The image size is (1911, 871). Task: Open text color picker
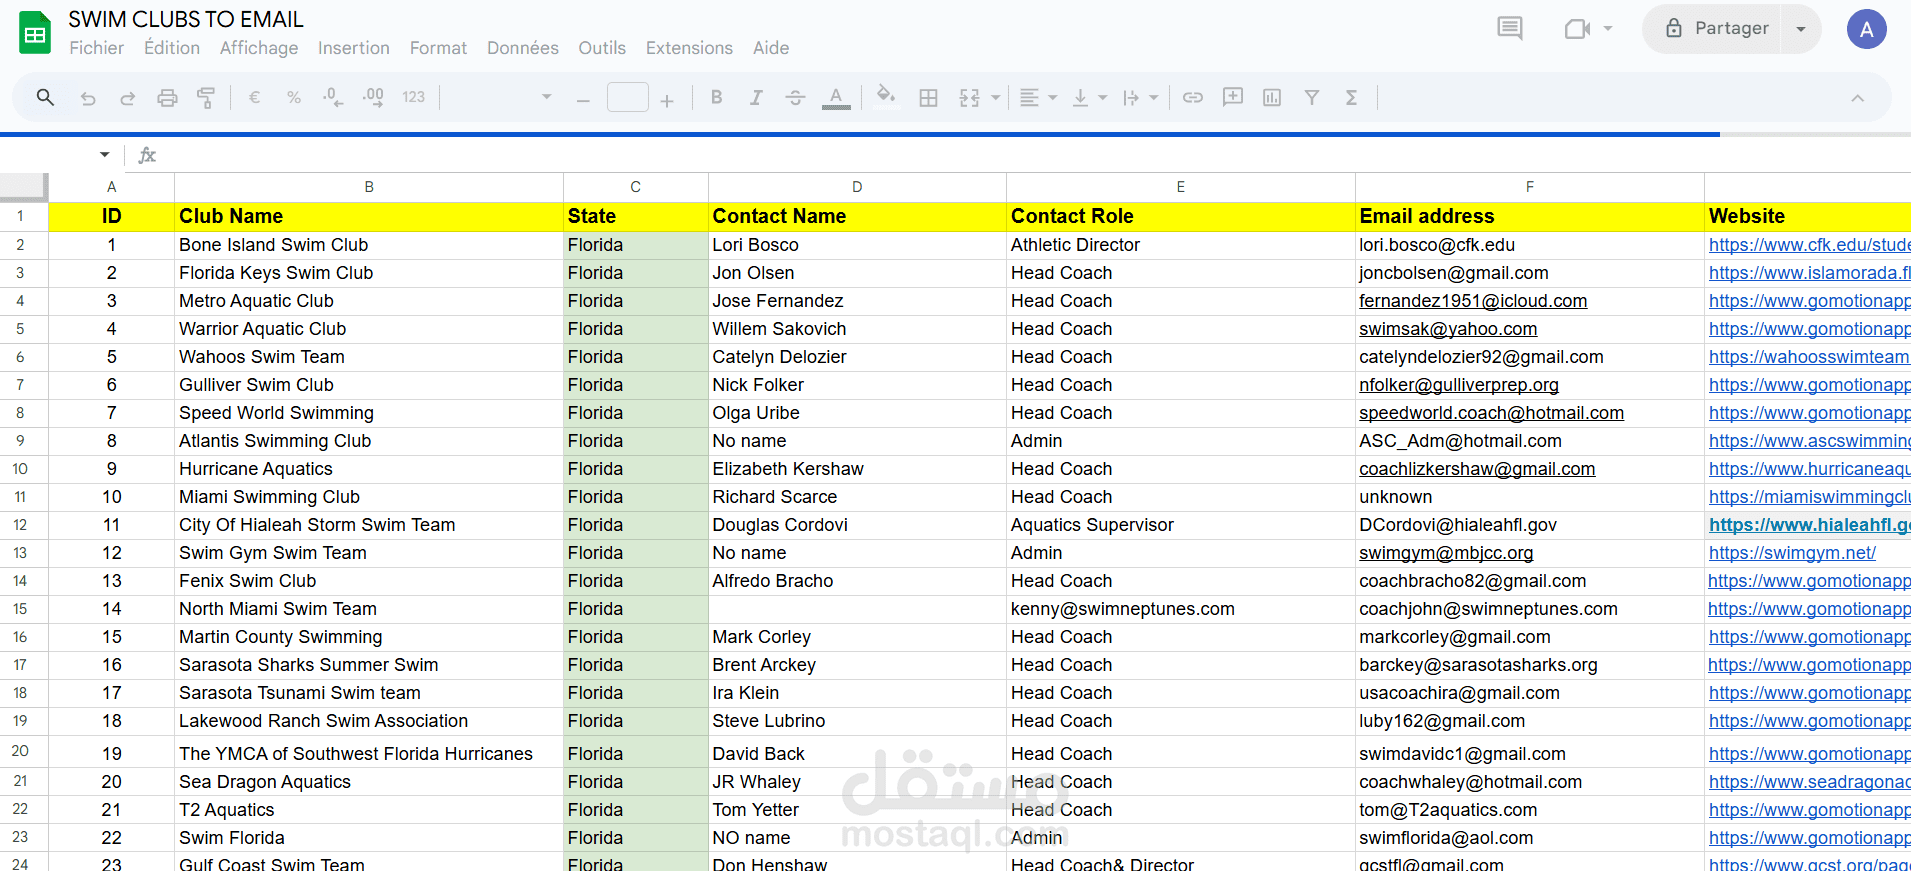[x=836, y=97]
